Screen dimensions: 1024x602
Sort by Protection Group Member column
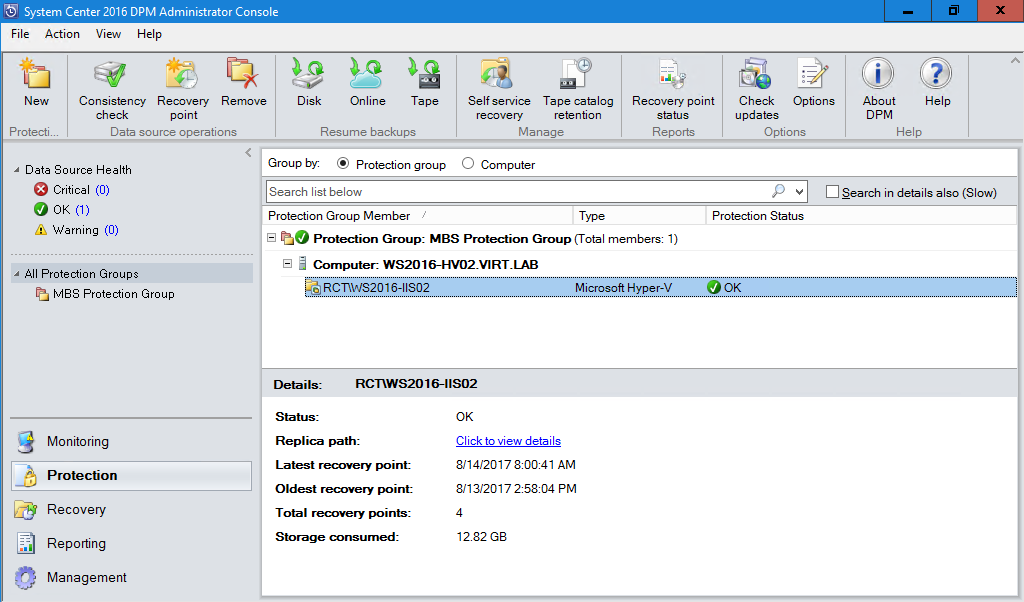pos(419,215)
